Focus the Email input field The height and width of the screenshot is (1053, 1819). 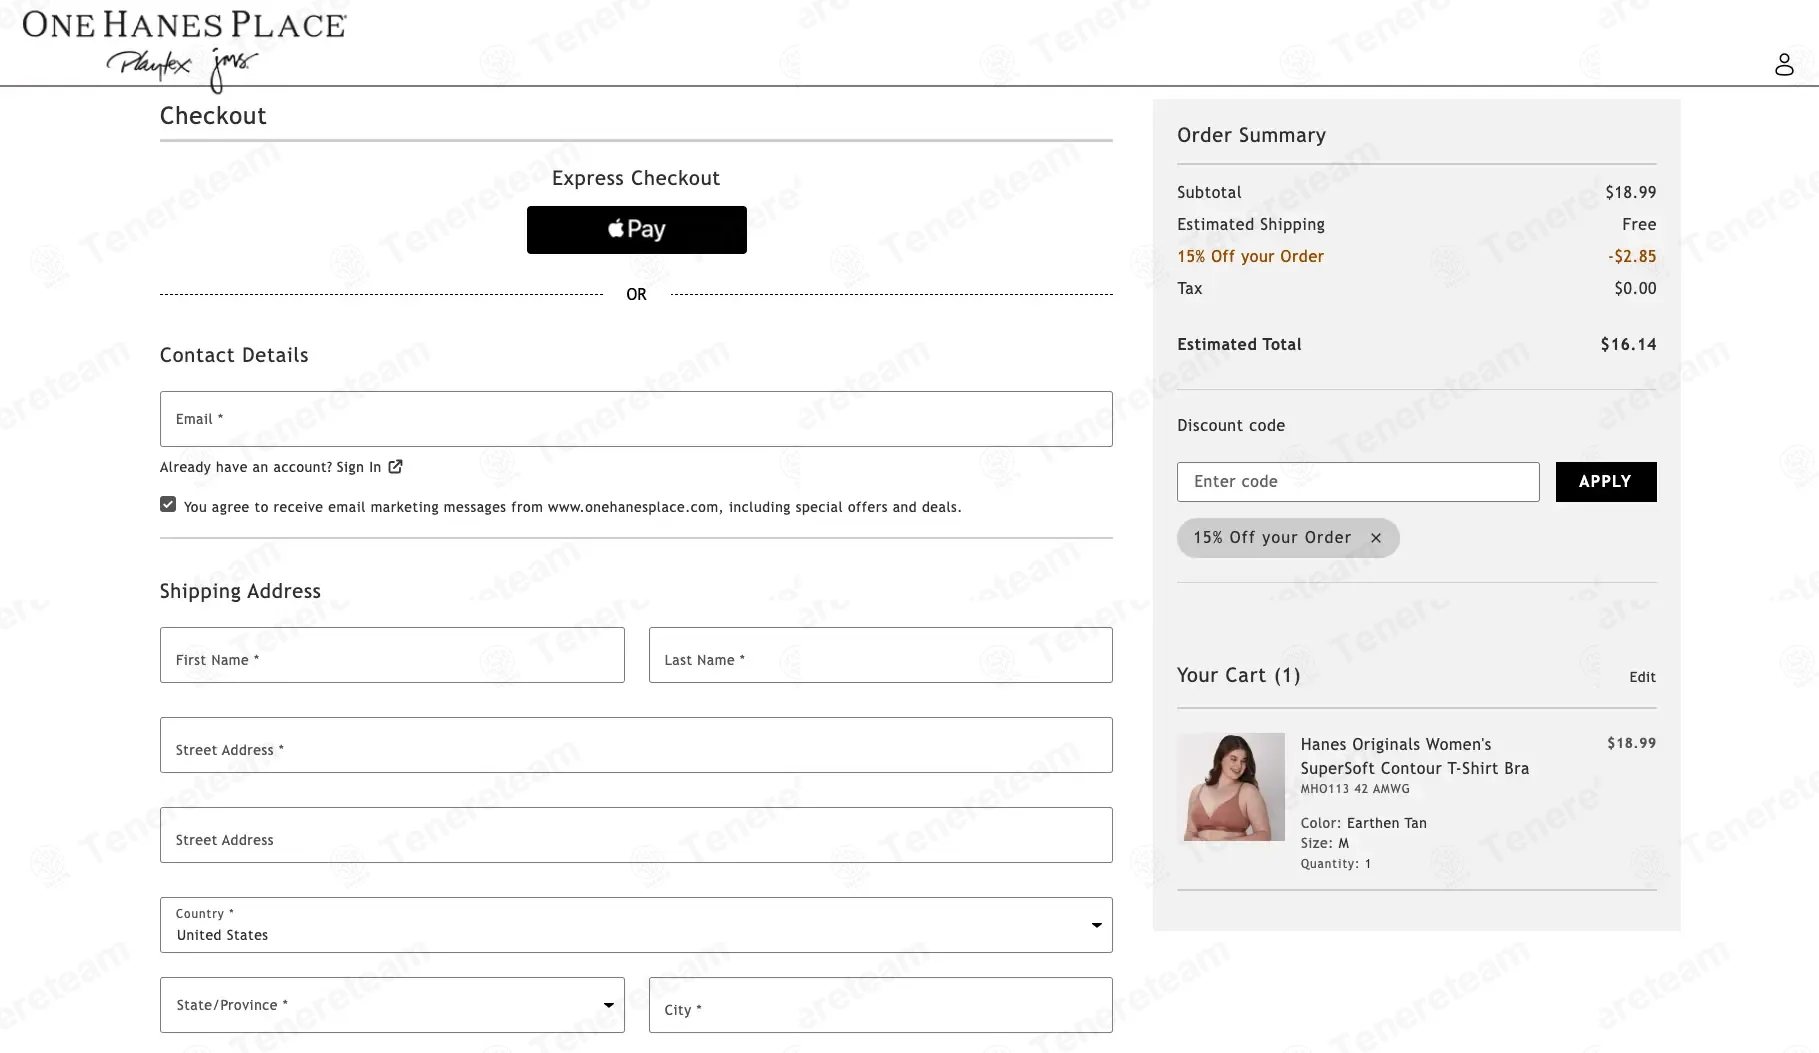click(x=636, y=419)
